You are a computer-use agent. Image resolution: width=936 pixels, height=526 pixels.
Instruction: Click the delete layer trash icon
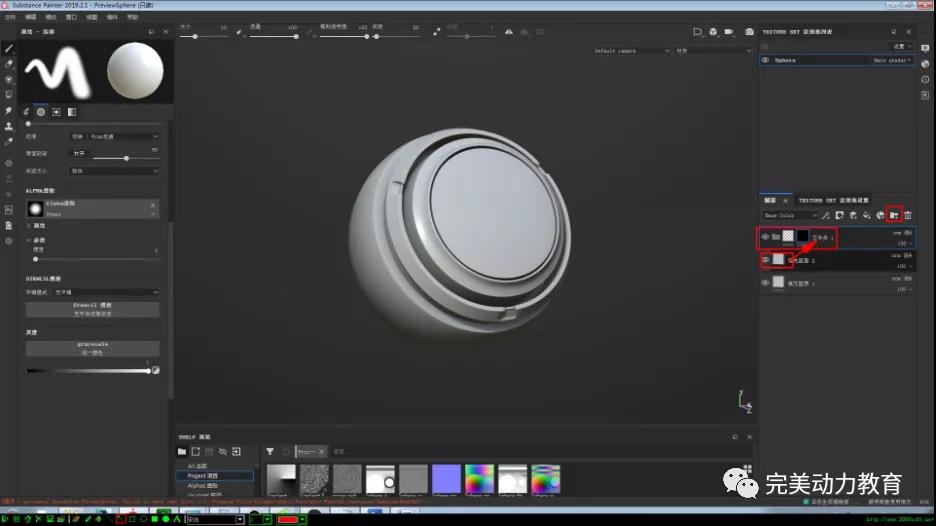908,215
